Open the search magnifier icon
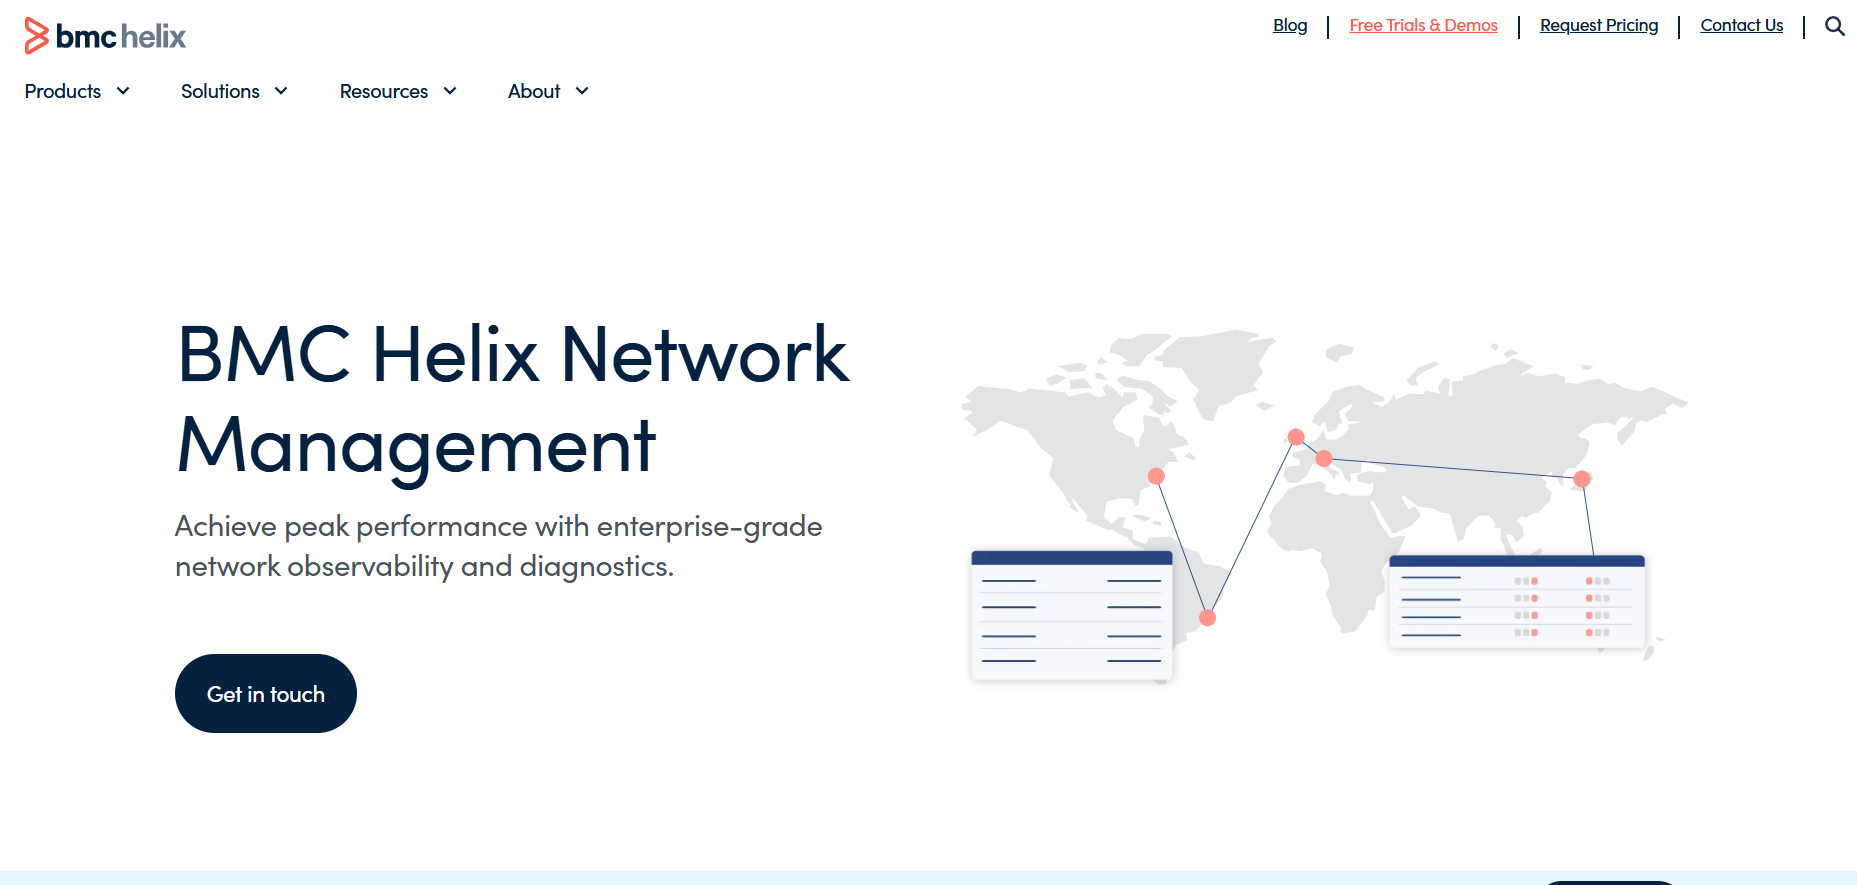Screen dimensions: 1857x885 pyautogui.click(x=1835, y=26)
